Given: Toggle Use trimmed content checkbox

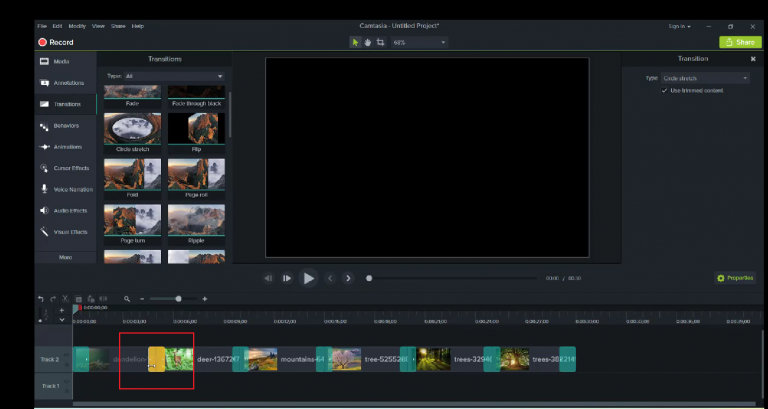Looking at the screenshot, I should 664,91.
